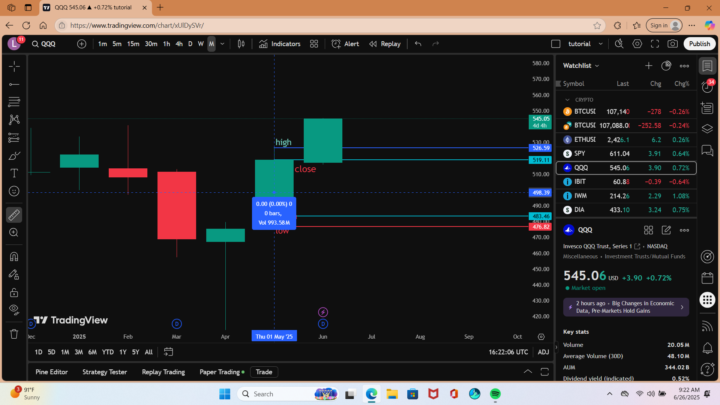The width and height of the screenshot is (720, 405).
Task: Open the Fibonacci retracement tools
Action: click(x=14, y=102)
